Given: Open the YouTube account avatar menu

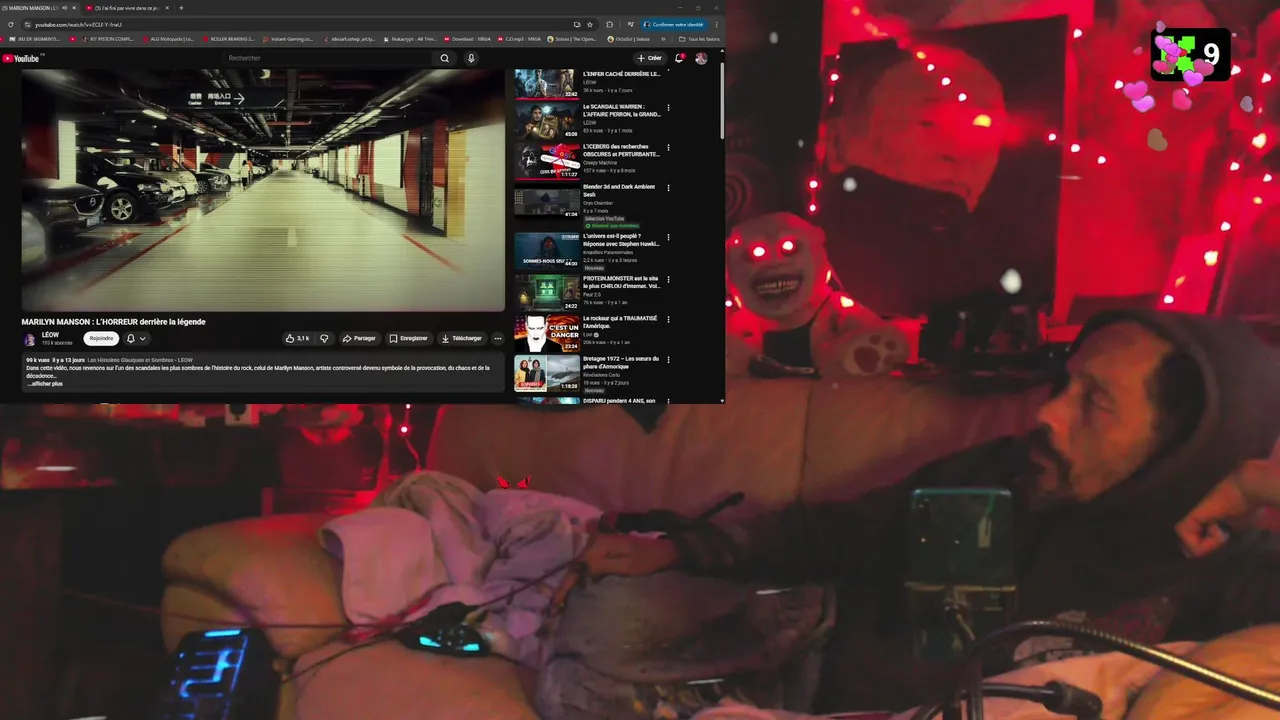Looking at the screenshot, I should [701, 58].
